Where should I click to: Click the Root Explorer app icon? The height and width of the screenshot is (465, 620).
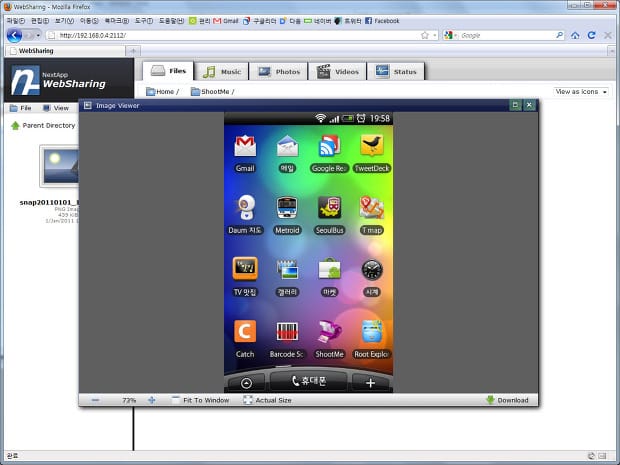(x=372, y=331)
